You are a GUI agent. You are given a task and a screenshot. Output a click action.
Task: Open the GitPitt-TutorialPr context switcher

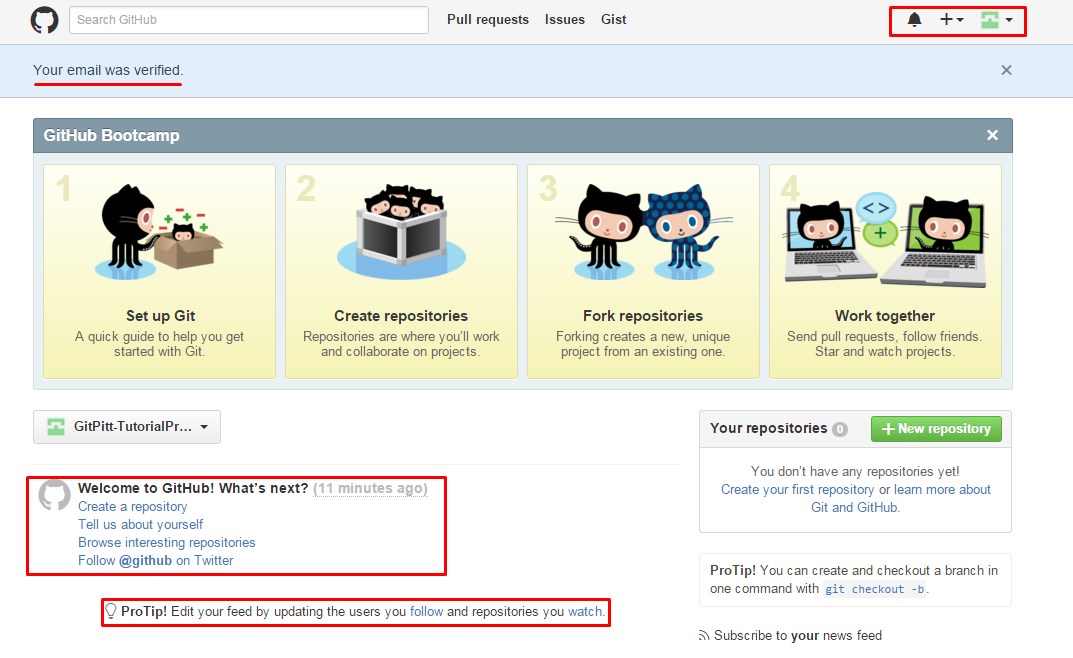[126, 426]
